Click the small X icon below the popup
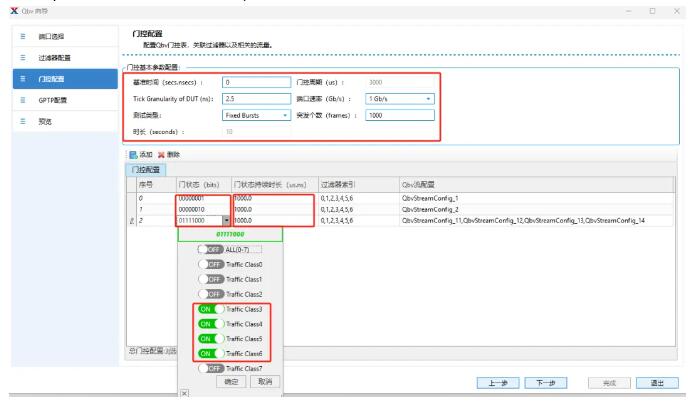 (x=183, y=396)
